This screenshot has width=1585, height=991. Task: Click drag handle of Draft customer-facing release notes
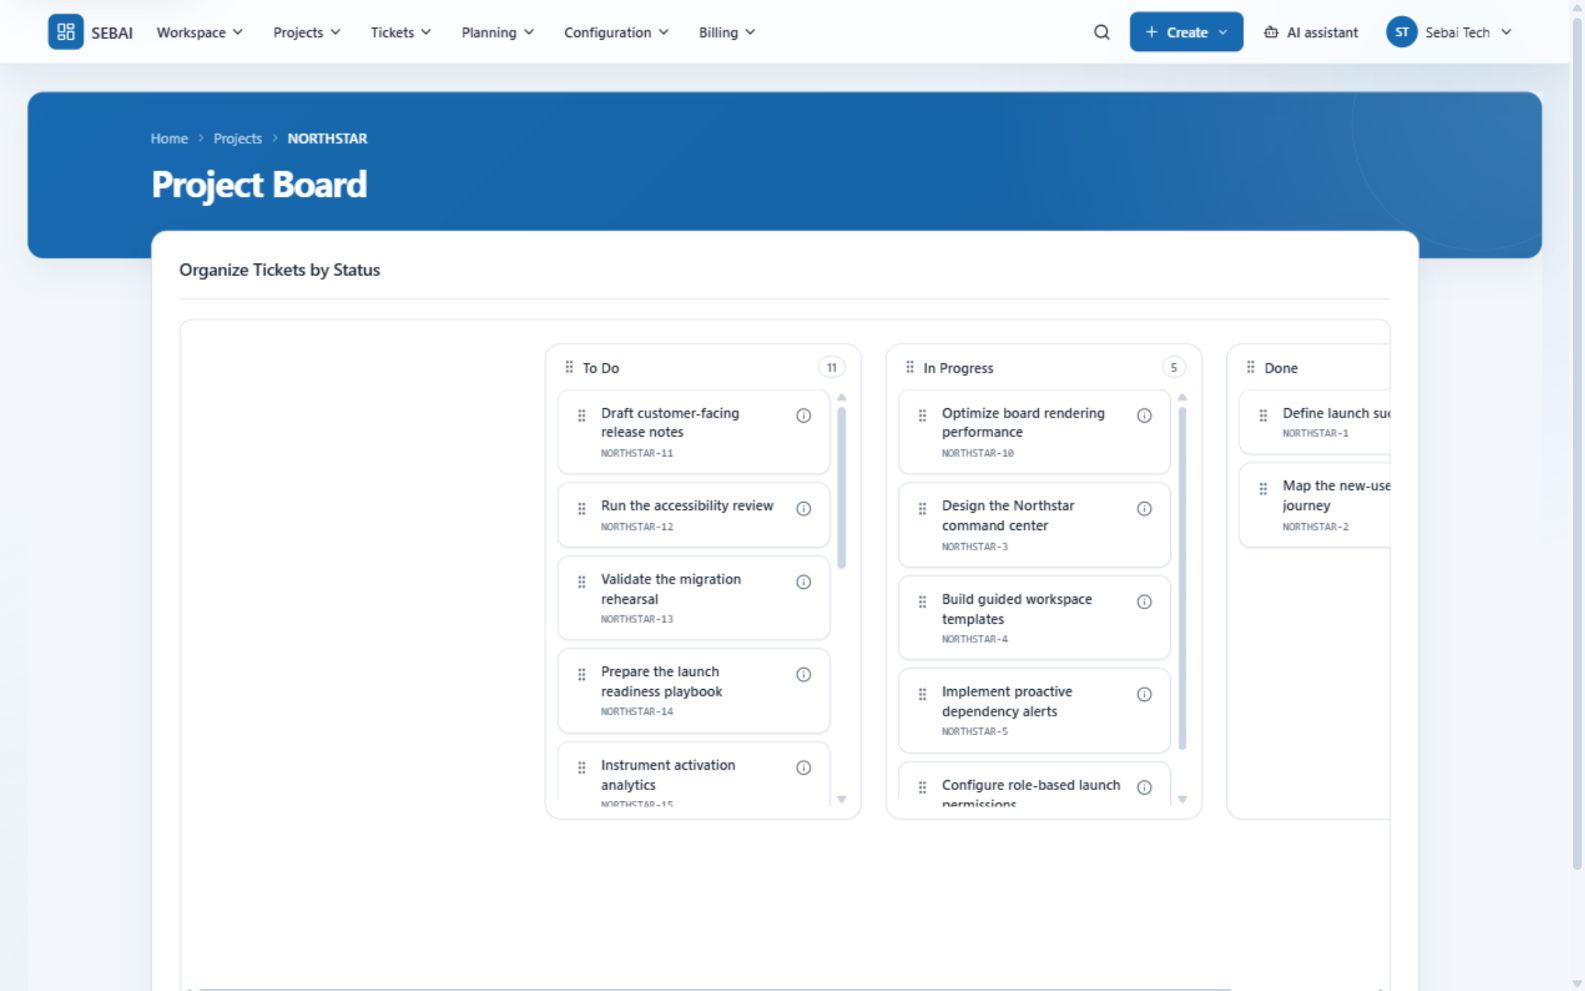(582, 415)
